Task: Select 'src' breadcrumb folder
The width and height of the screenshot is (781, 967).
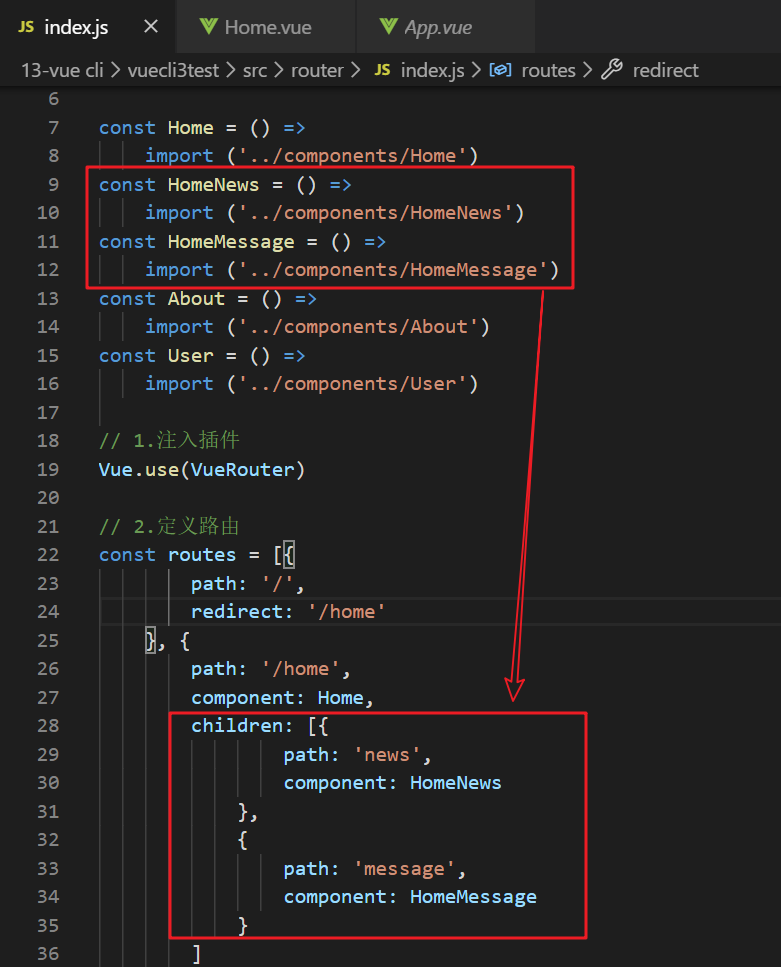Action: pos(255,70)
